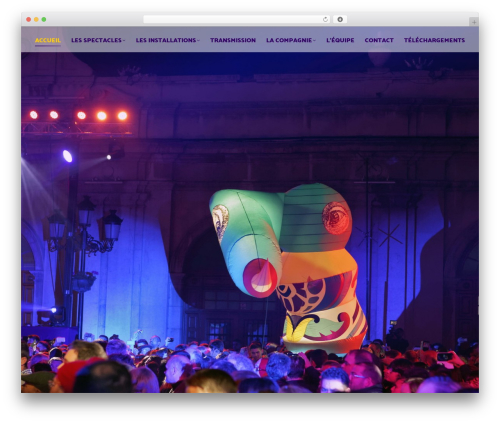The height and width of the screenshot is (423, 500).
Task: Open the Contact page
Action: tap(379, 40)
